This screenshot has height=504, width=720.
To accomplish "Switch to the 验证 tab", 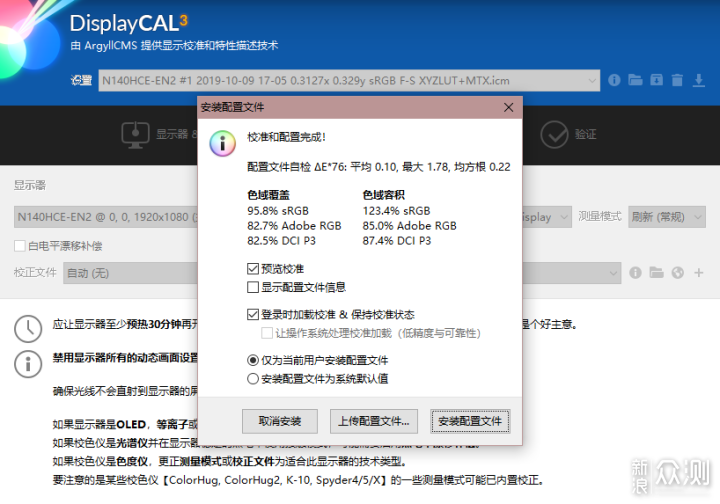I will click(x=570, y=134).
